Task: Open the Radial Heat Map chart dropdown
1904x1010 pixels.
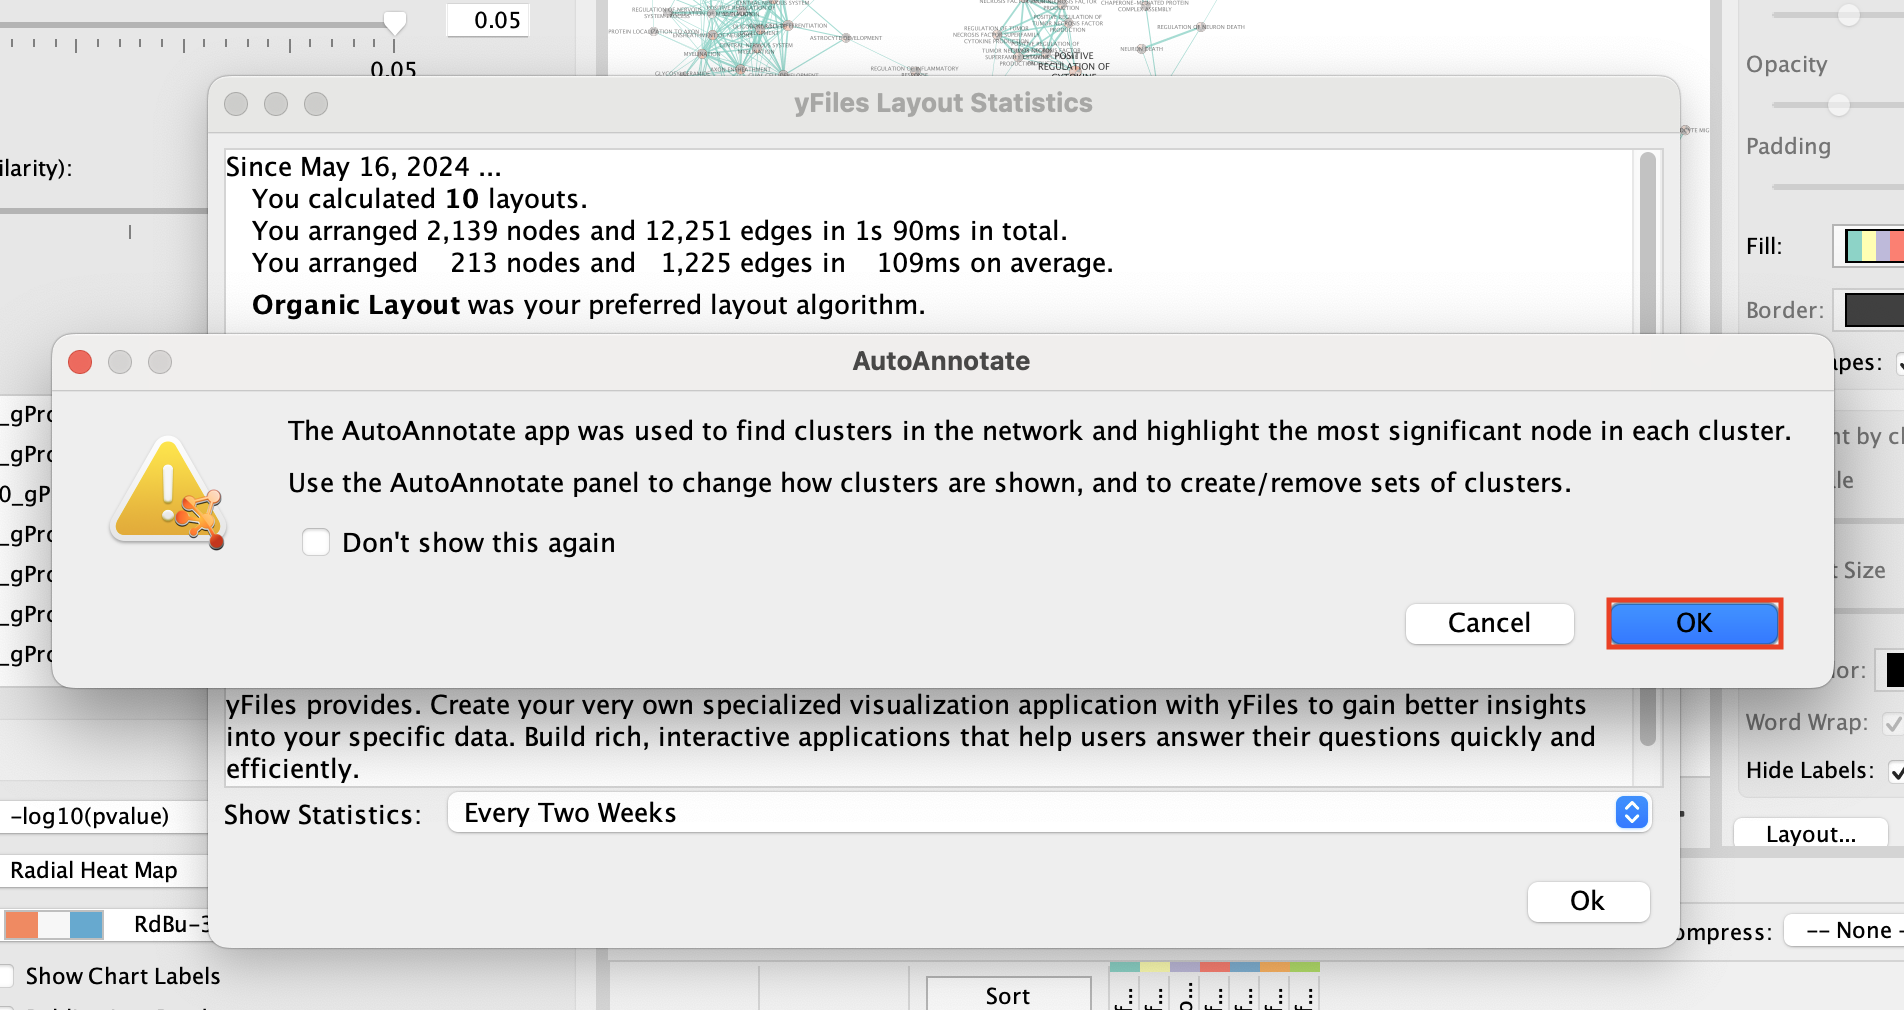Action: coord(100,870)
